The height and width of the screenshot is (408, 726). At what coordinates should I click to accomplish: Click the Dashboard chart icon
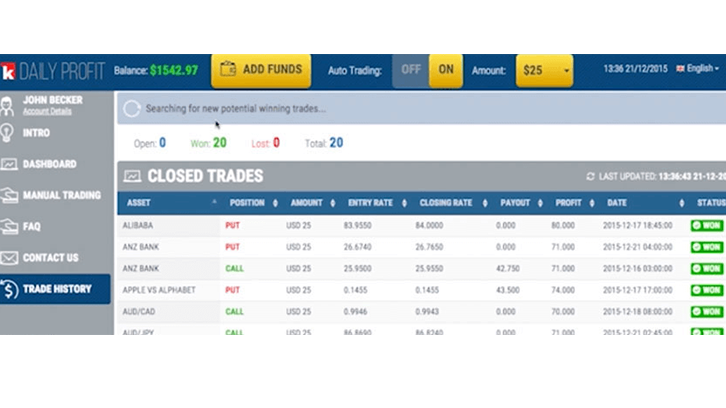pos(9,164)
